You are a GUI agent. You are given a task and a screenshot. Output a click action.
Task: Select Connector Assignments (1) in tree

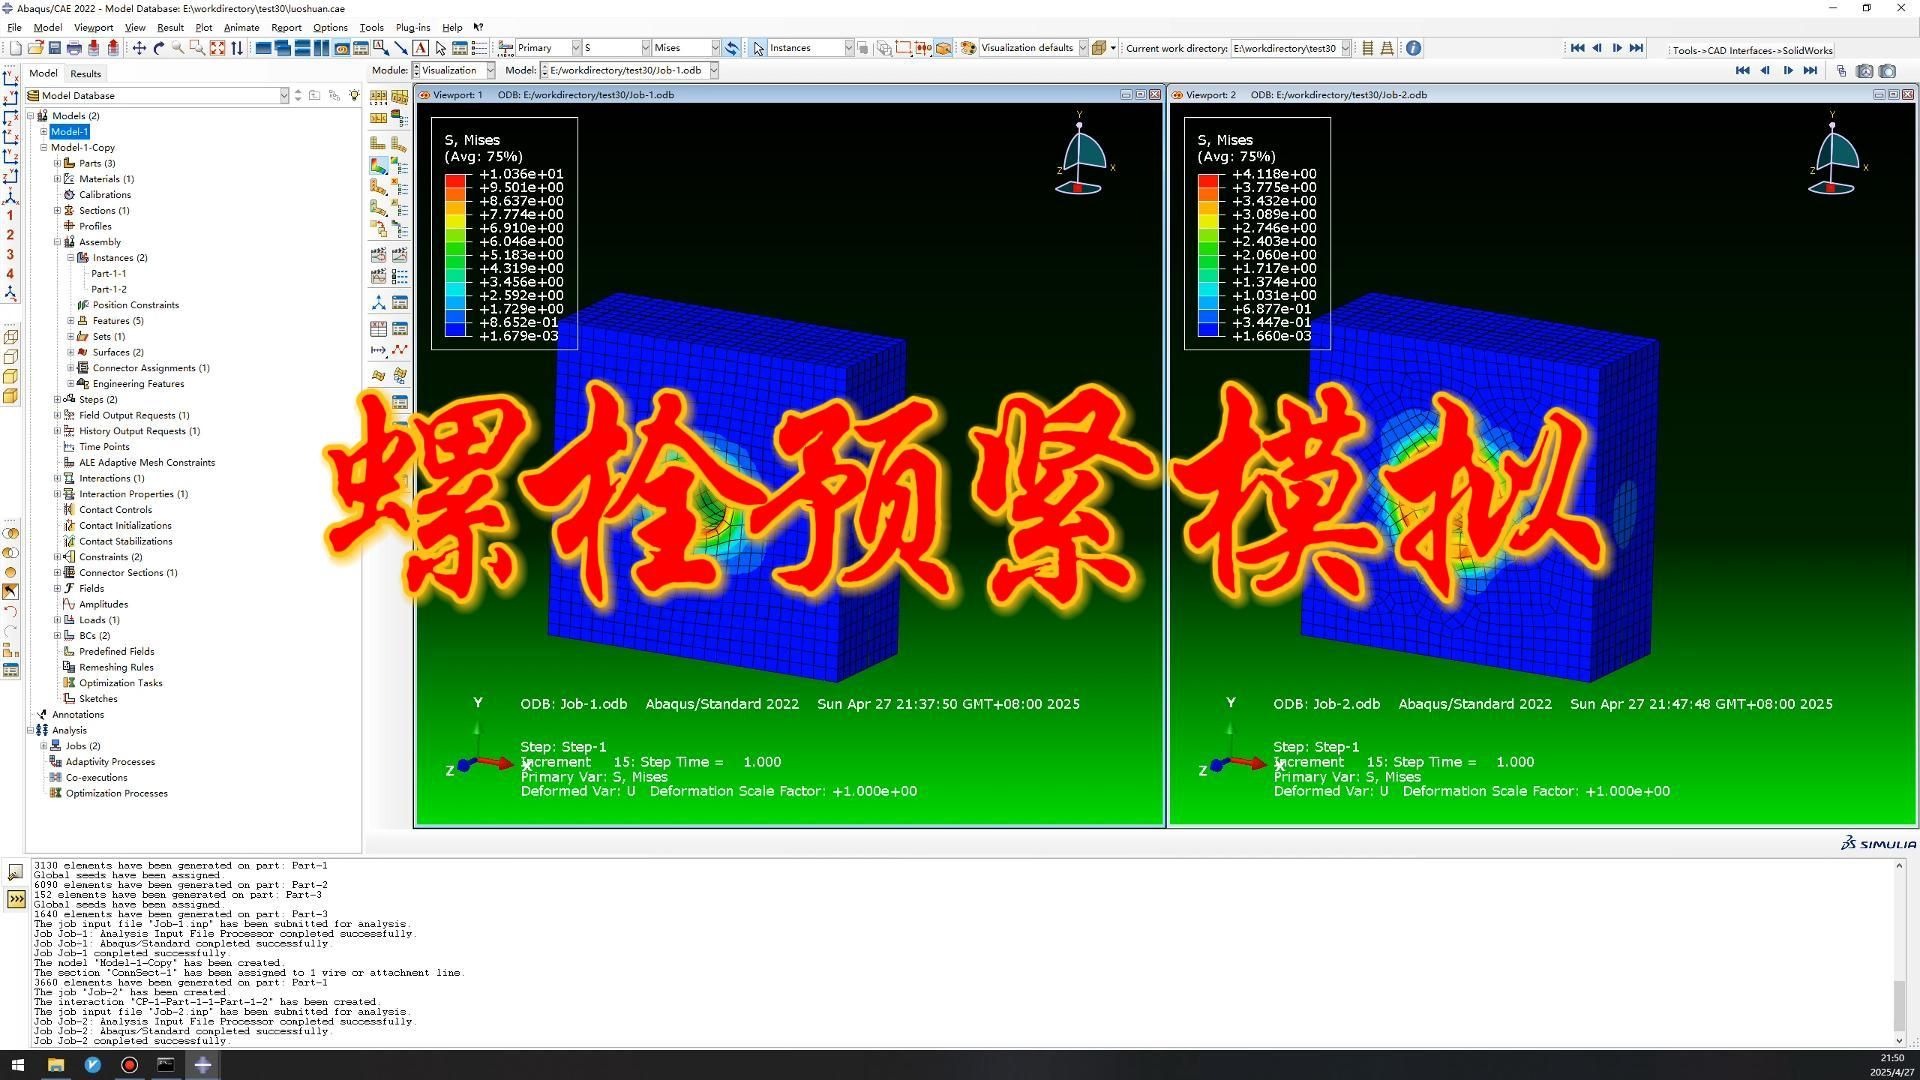(x=151, y=368)
